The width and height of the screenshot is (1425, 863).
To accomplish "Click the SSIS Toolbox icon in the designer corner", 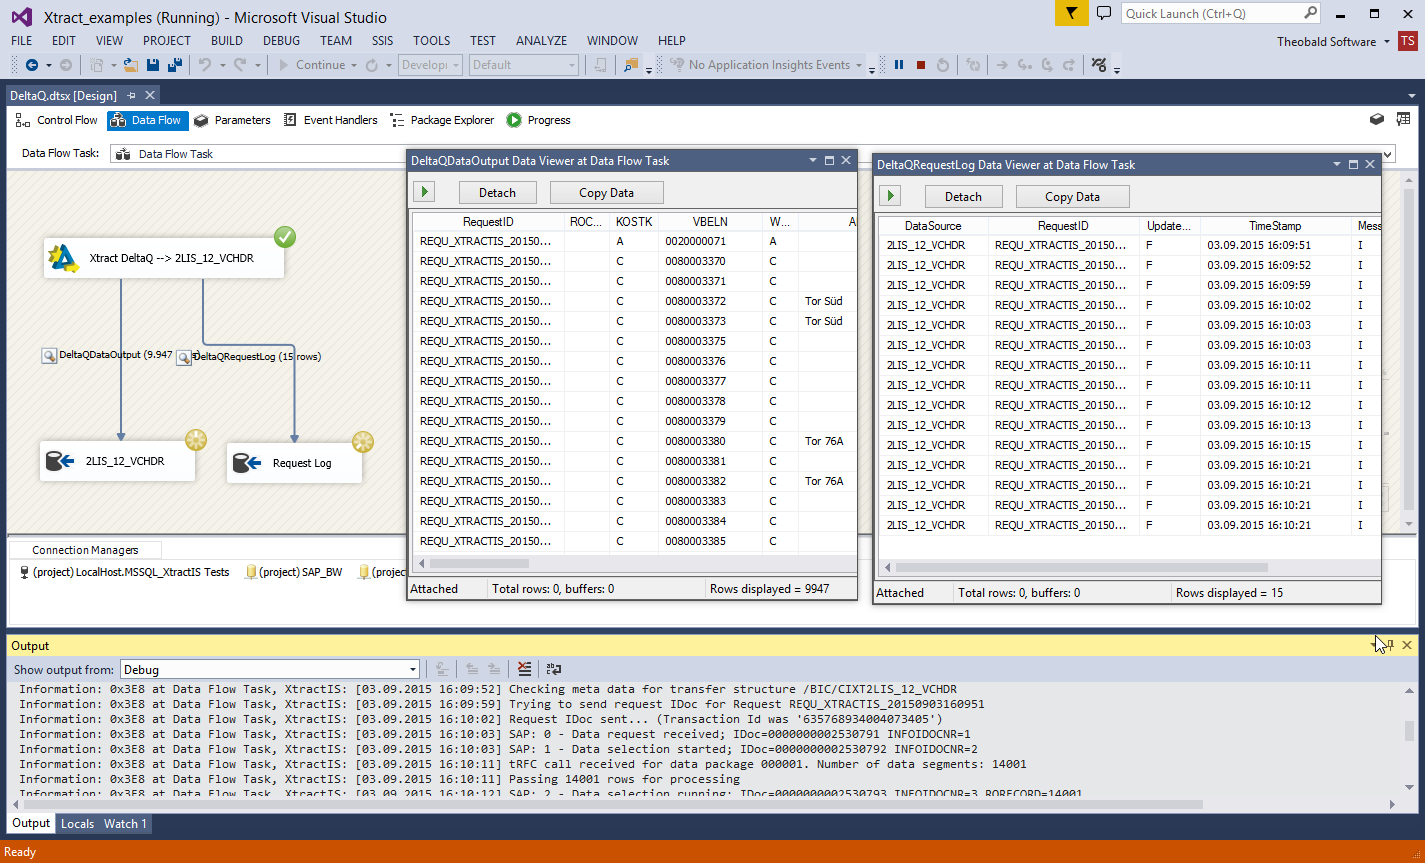I will 1377,119.
